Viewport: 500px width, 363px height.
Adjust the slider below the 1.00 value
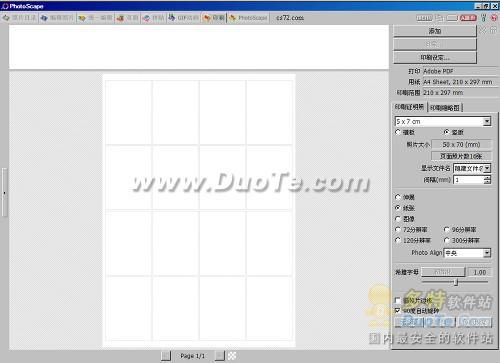tap(456, 282)
